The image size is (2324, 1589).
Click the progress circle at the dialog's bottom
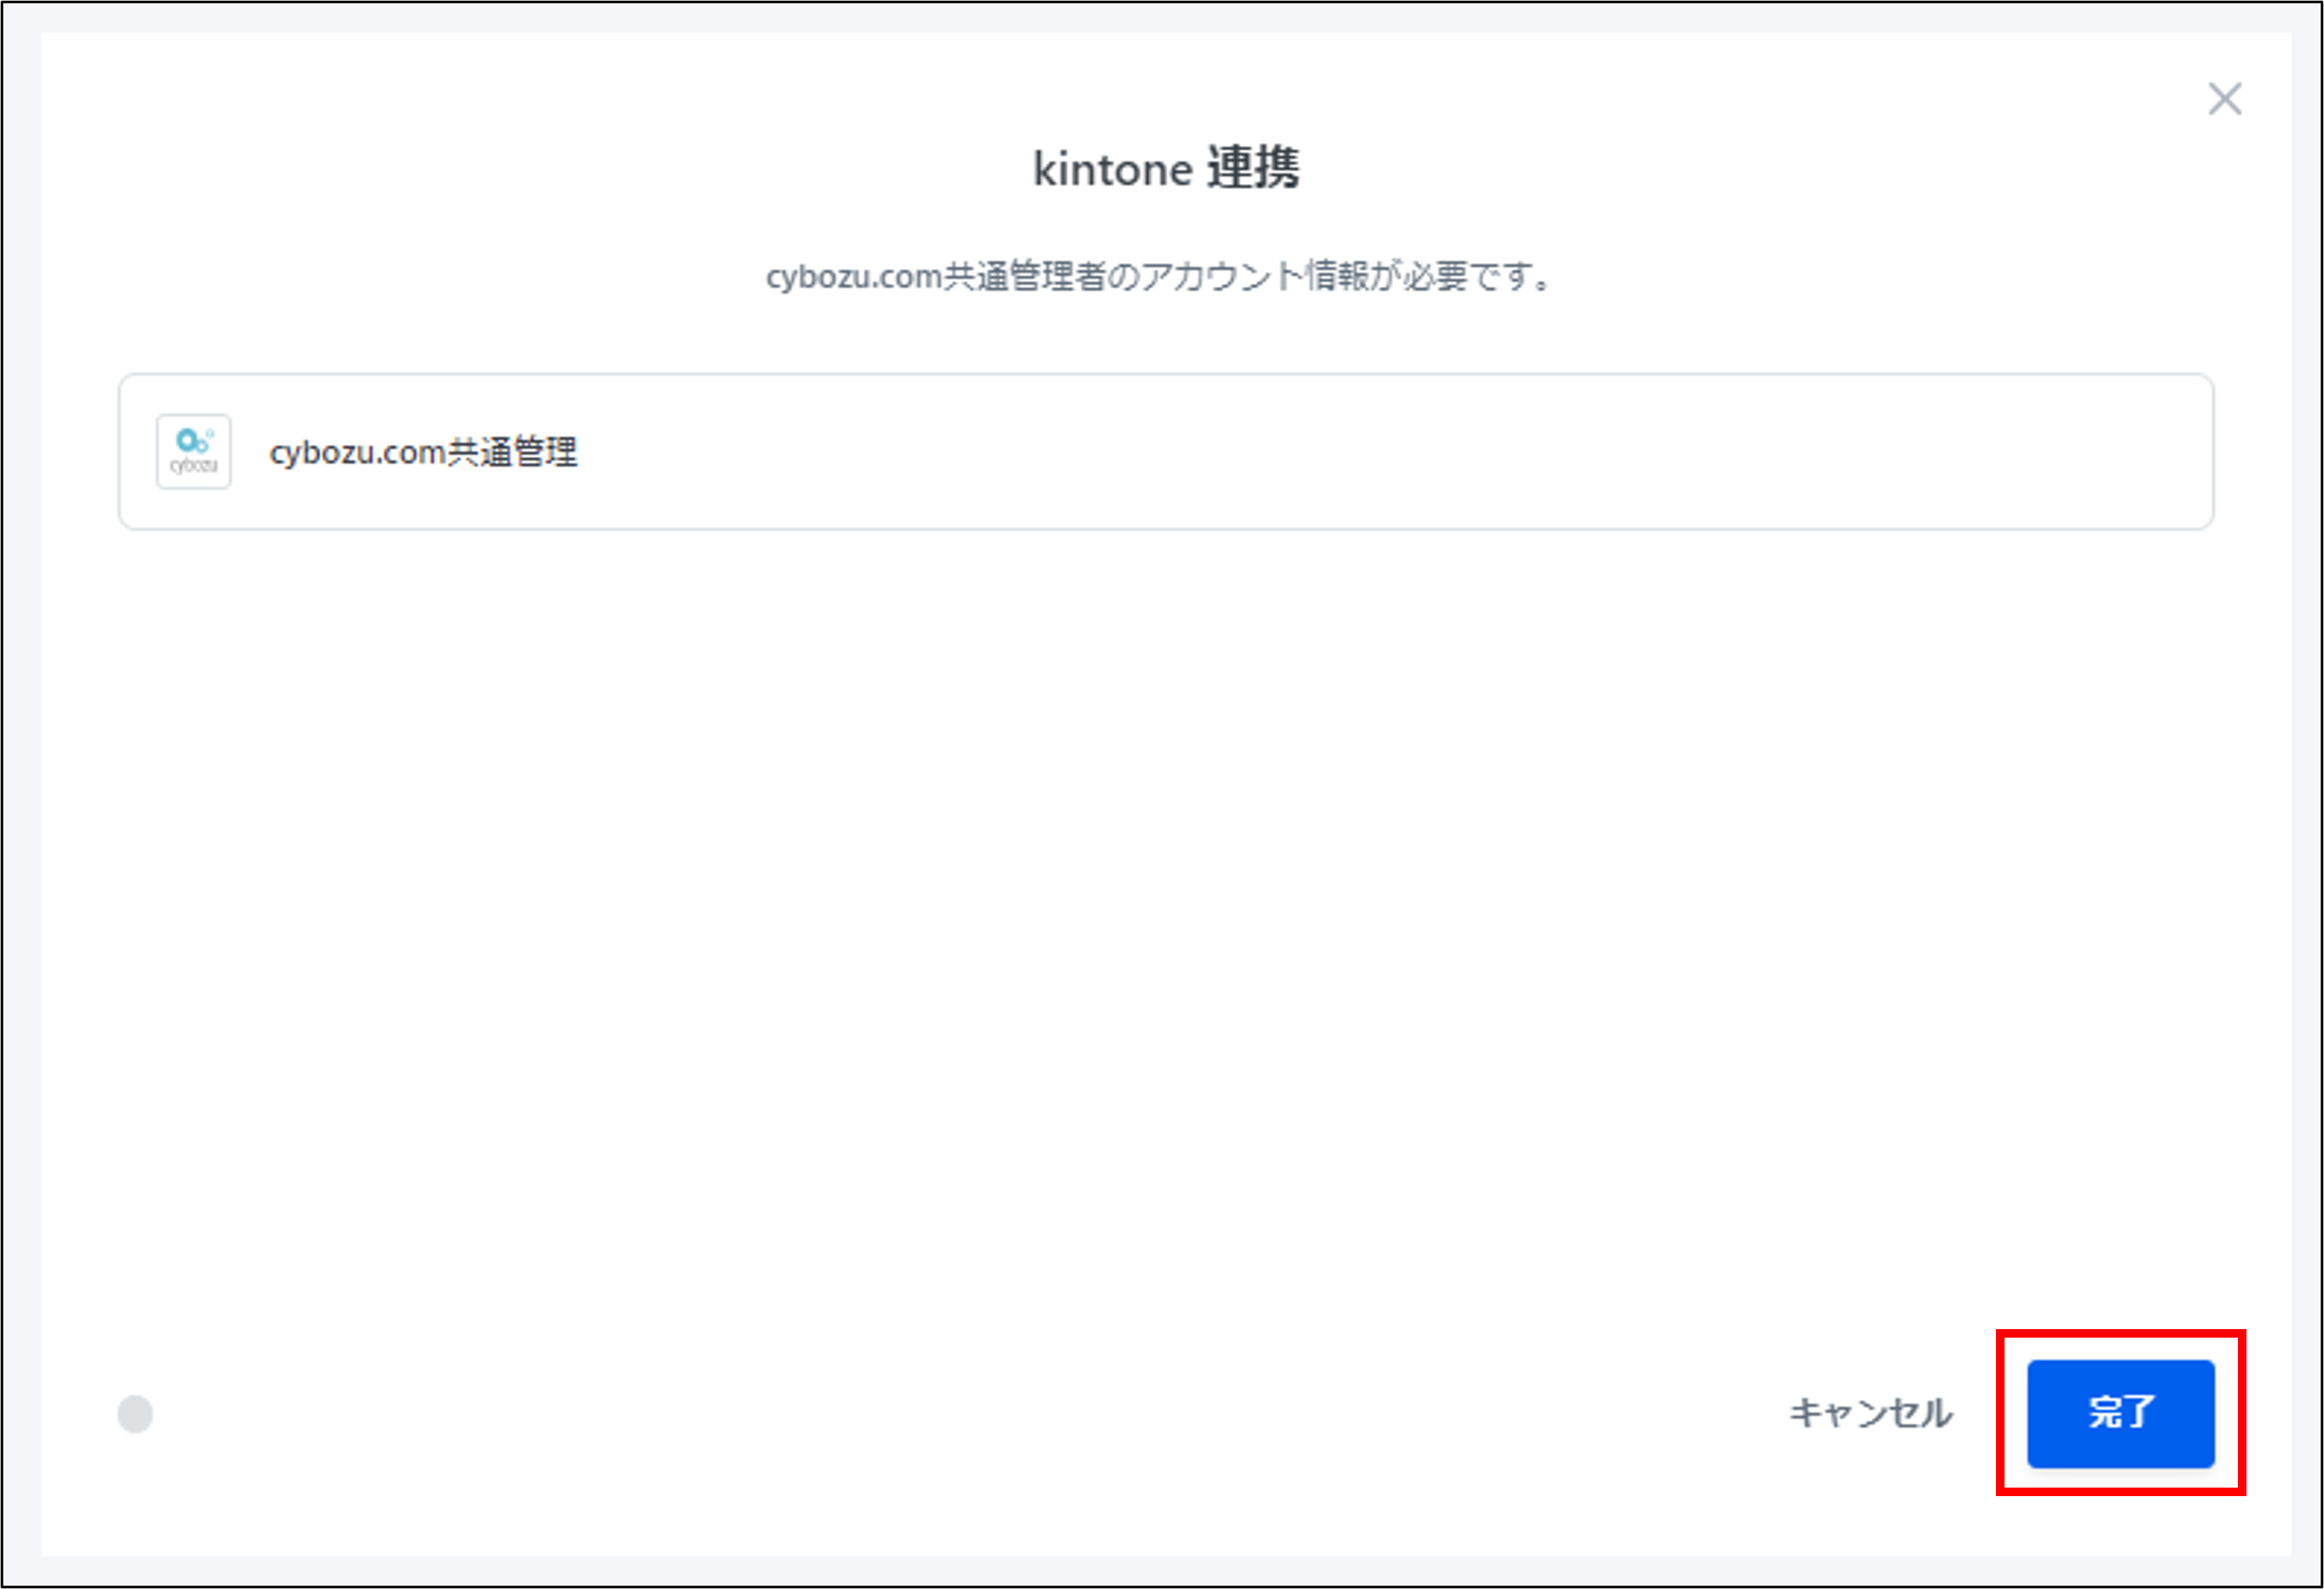(x=135, y=1414)
